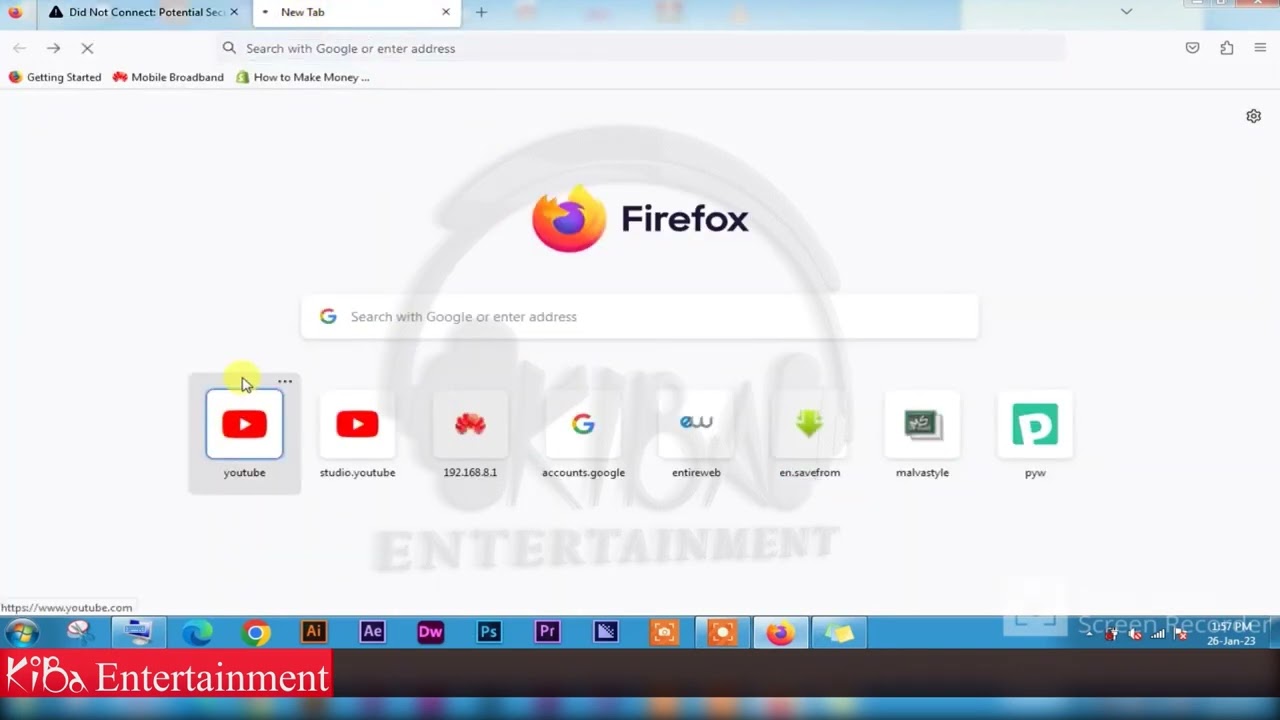The image size is (1280, 720).
Task: Open the accounts.google shortcut tile
Action: tap(583, 433)
